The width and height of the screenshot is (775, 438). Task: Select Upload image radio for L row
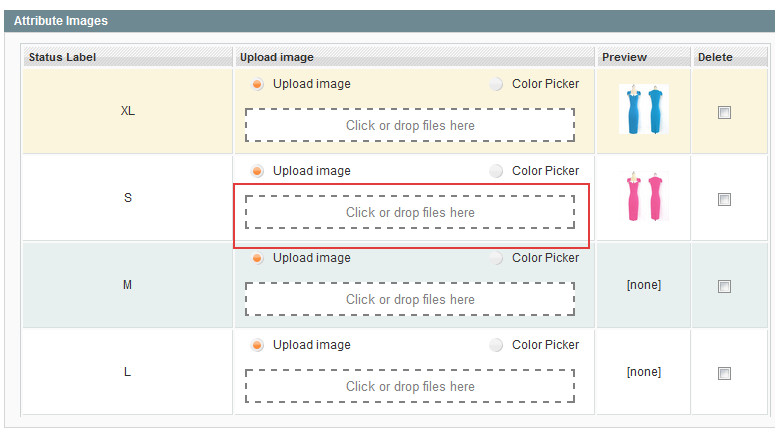coord(257,345)
